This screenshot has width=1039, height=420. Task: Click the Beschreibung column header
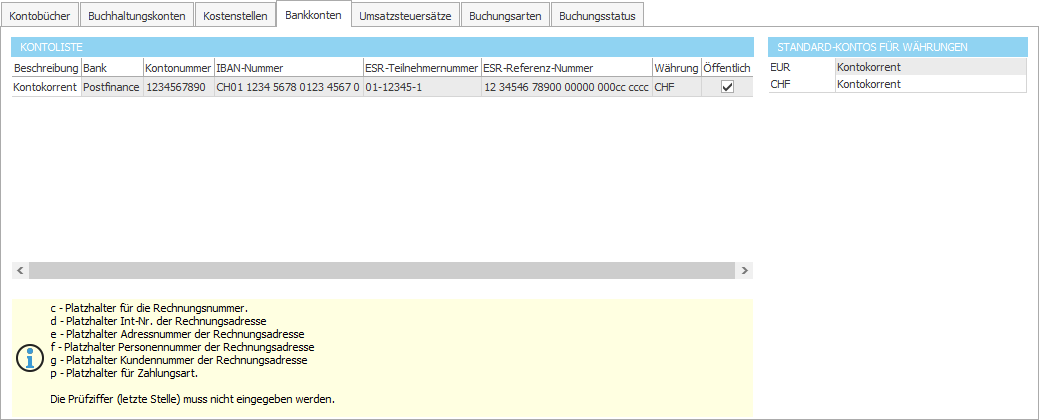[45, 68]
